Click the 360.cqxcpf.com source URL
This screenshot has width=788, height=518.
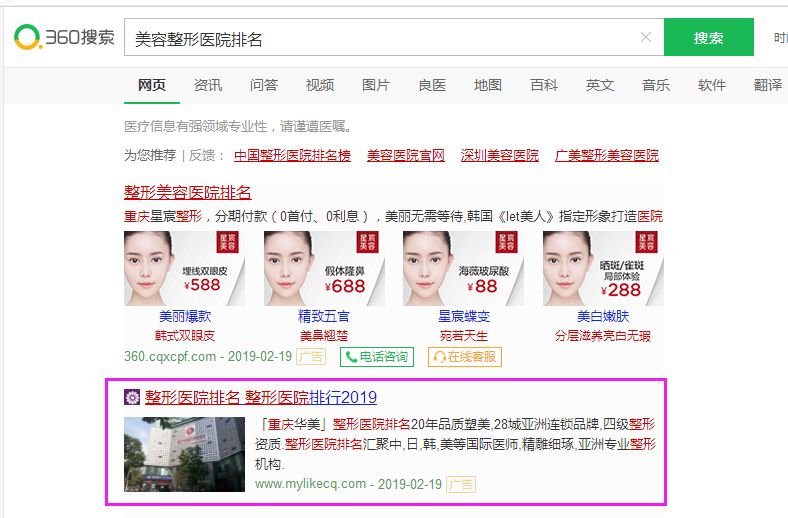pyautogui.click(x=170, y=357)
